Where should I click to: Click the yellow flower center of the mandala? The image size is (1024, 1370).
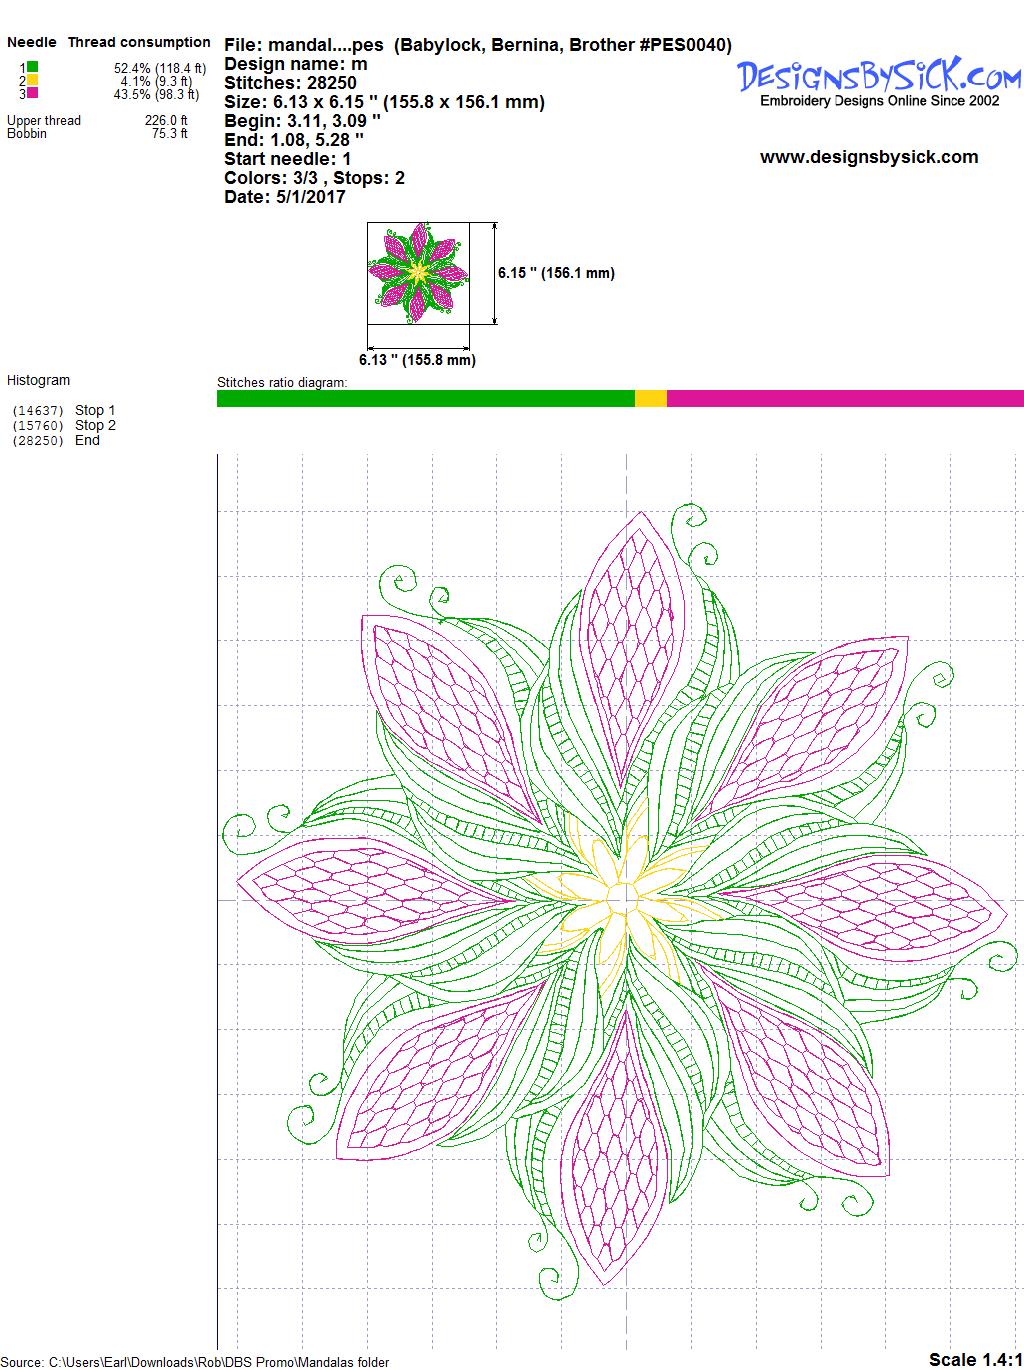click(622, 897)
